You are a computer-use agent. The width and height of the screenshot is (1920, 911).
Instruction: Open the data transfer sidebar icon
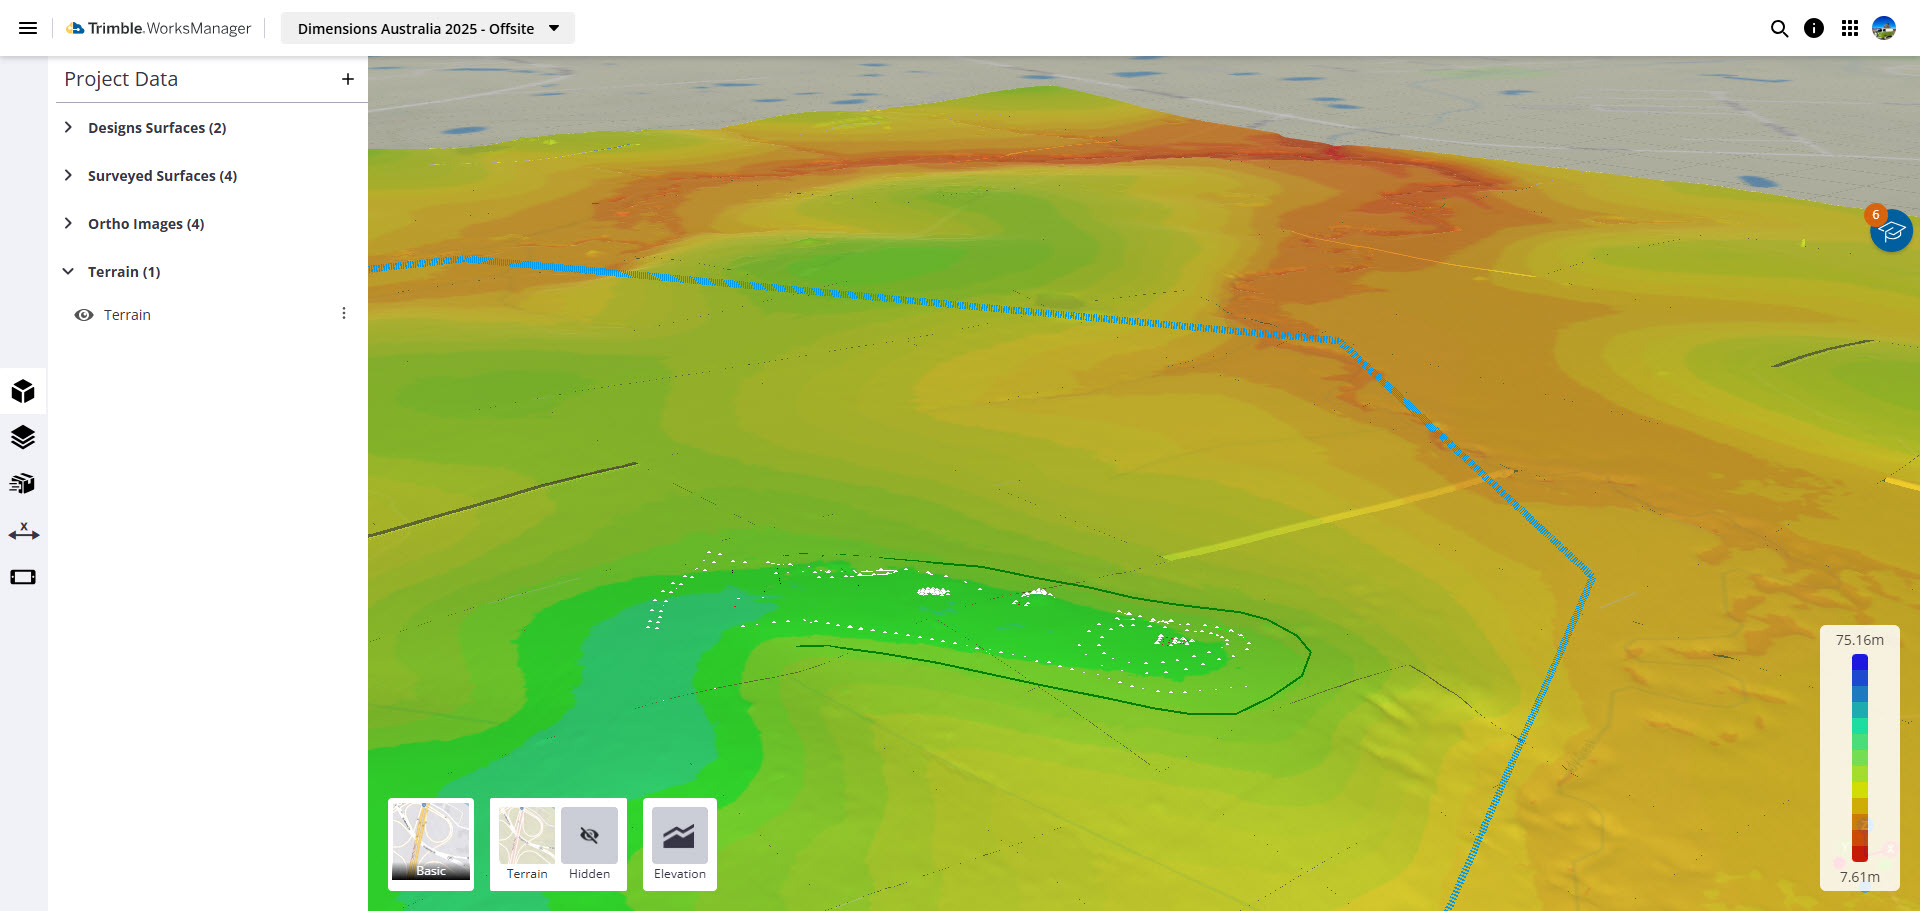pos(22,483)
